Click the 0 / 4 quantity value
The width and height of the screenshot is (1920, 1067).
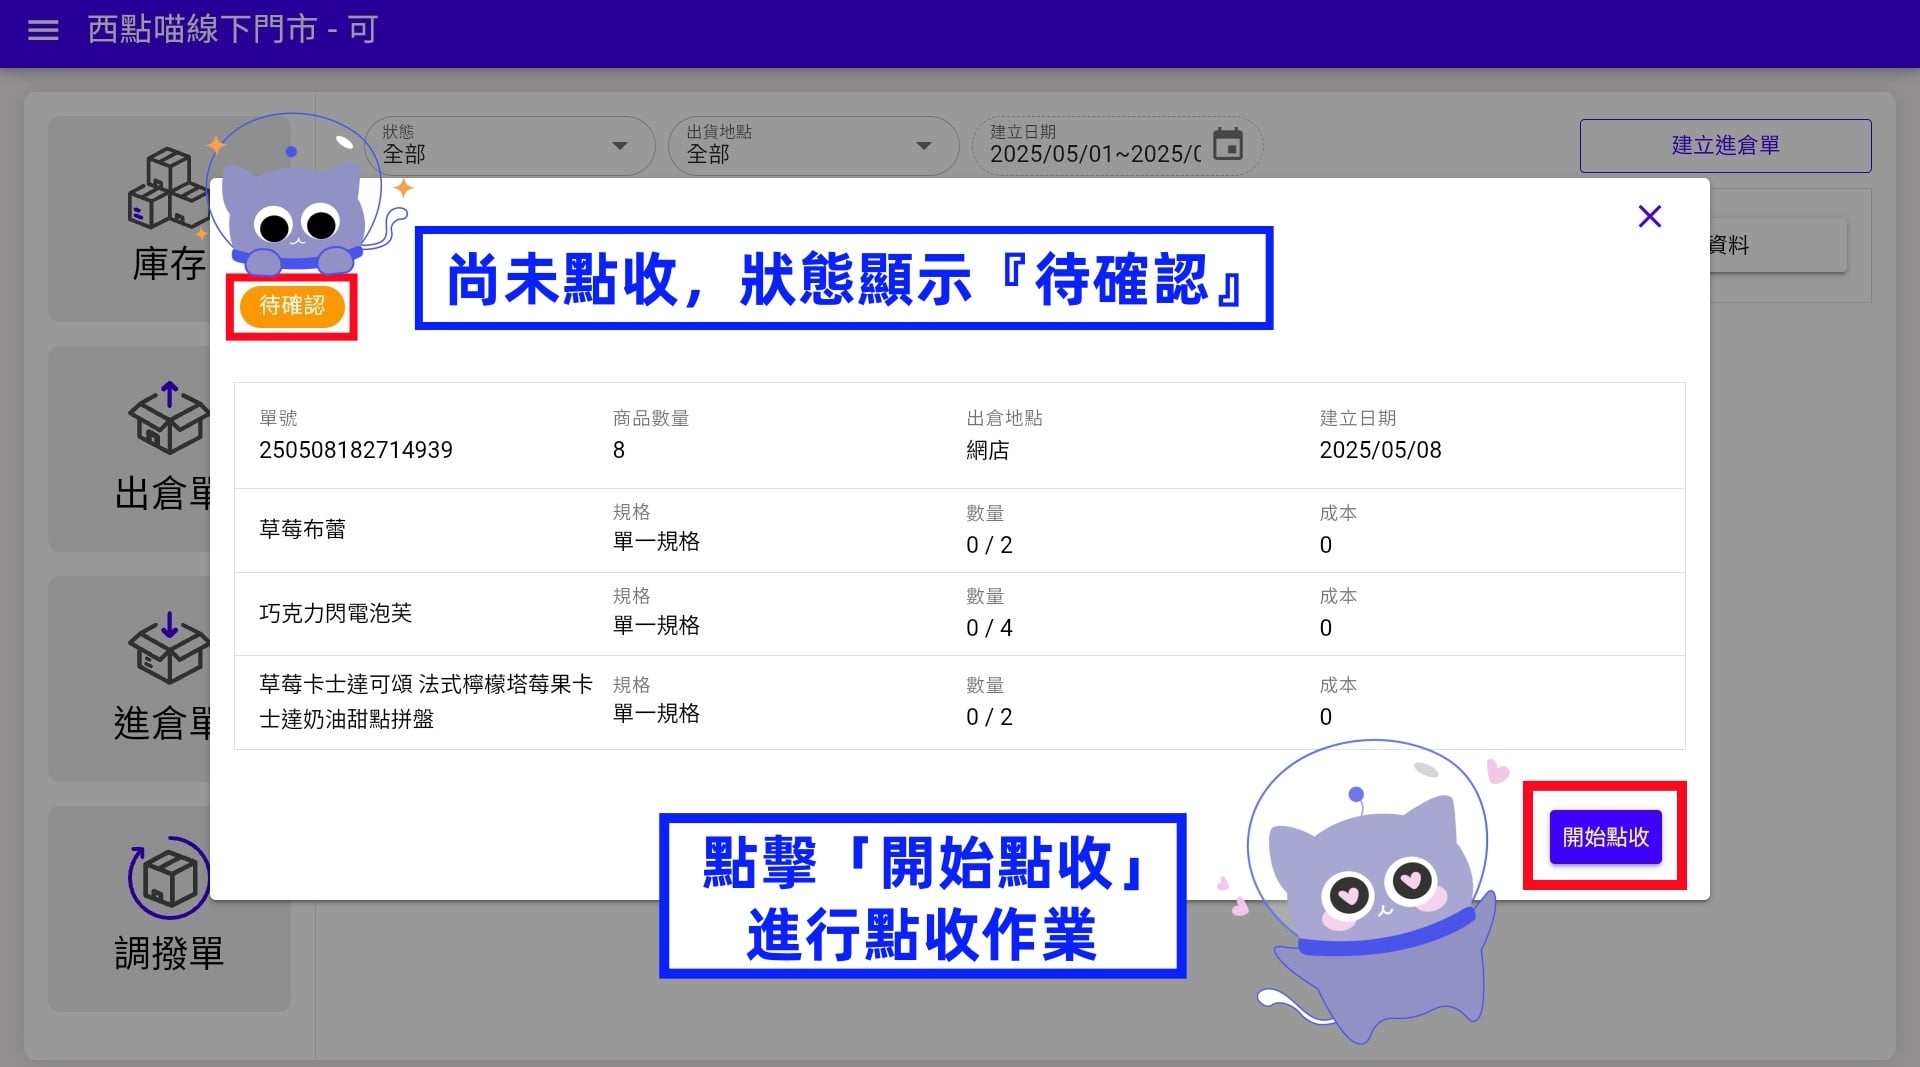pos(989,628)
